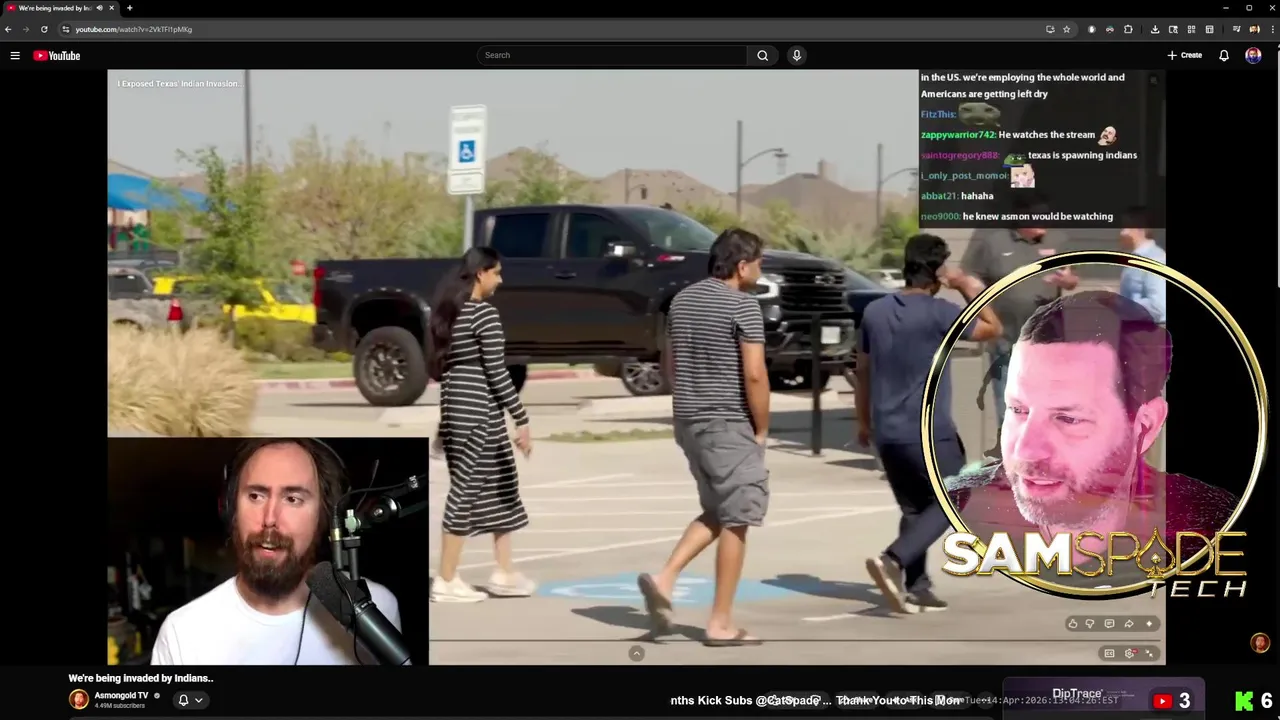Click the floating profile avatar at right edge
Image resolution: width=1280 pixels, height=720 pixels.
point(1260,642)
